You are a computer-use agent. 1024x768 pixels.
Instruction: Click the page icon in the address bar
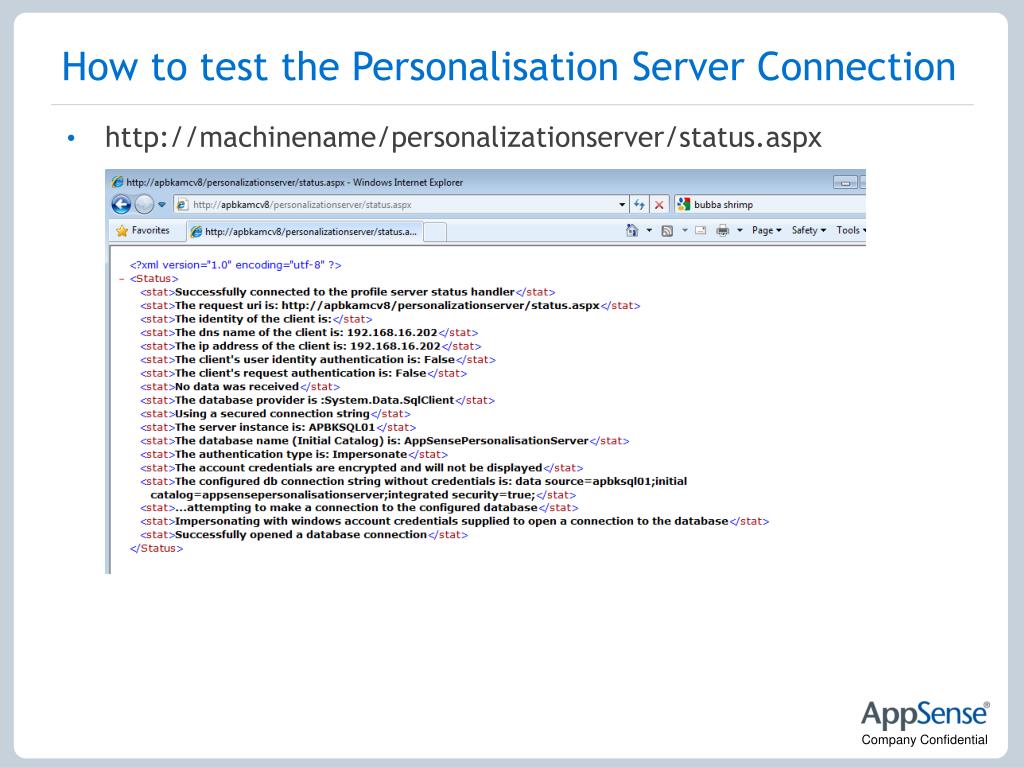coord(182,204)
